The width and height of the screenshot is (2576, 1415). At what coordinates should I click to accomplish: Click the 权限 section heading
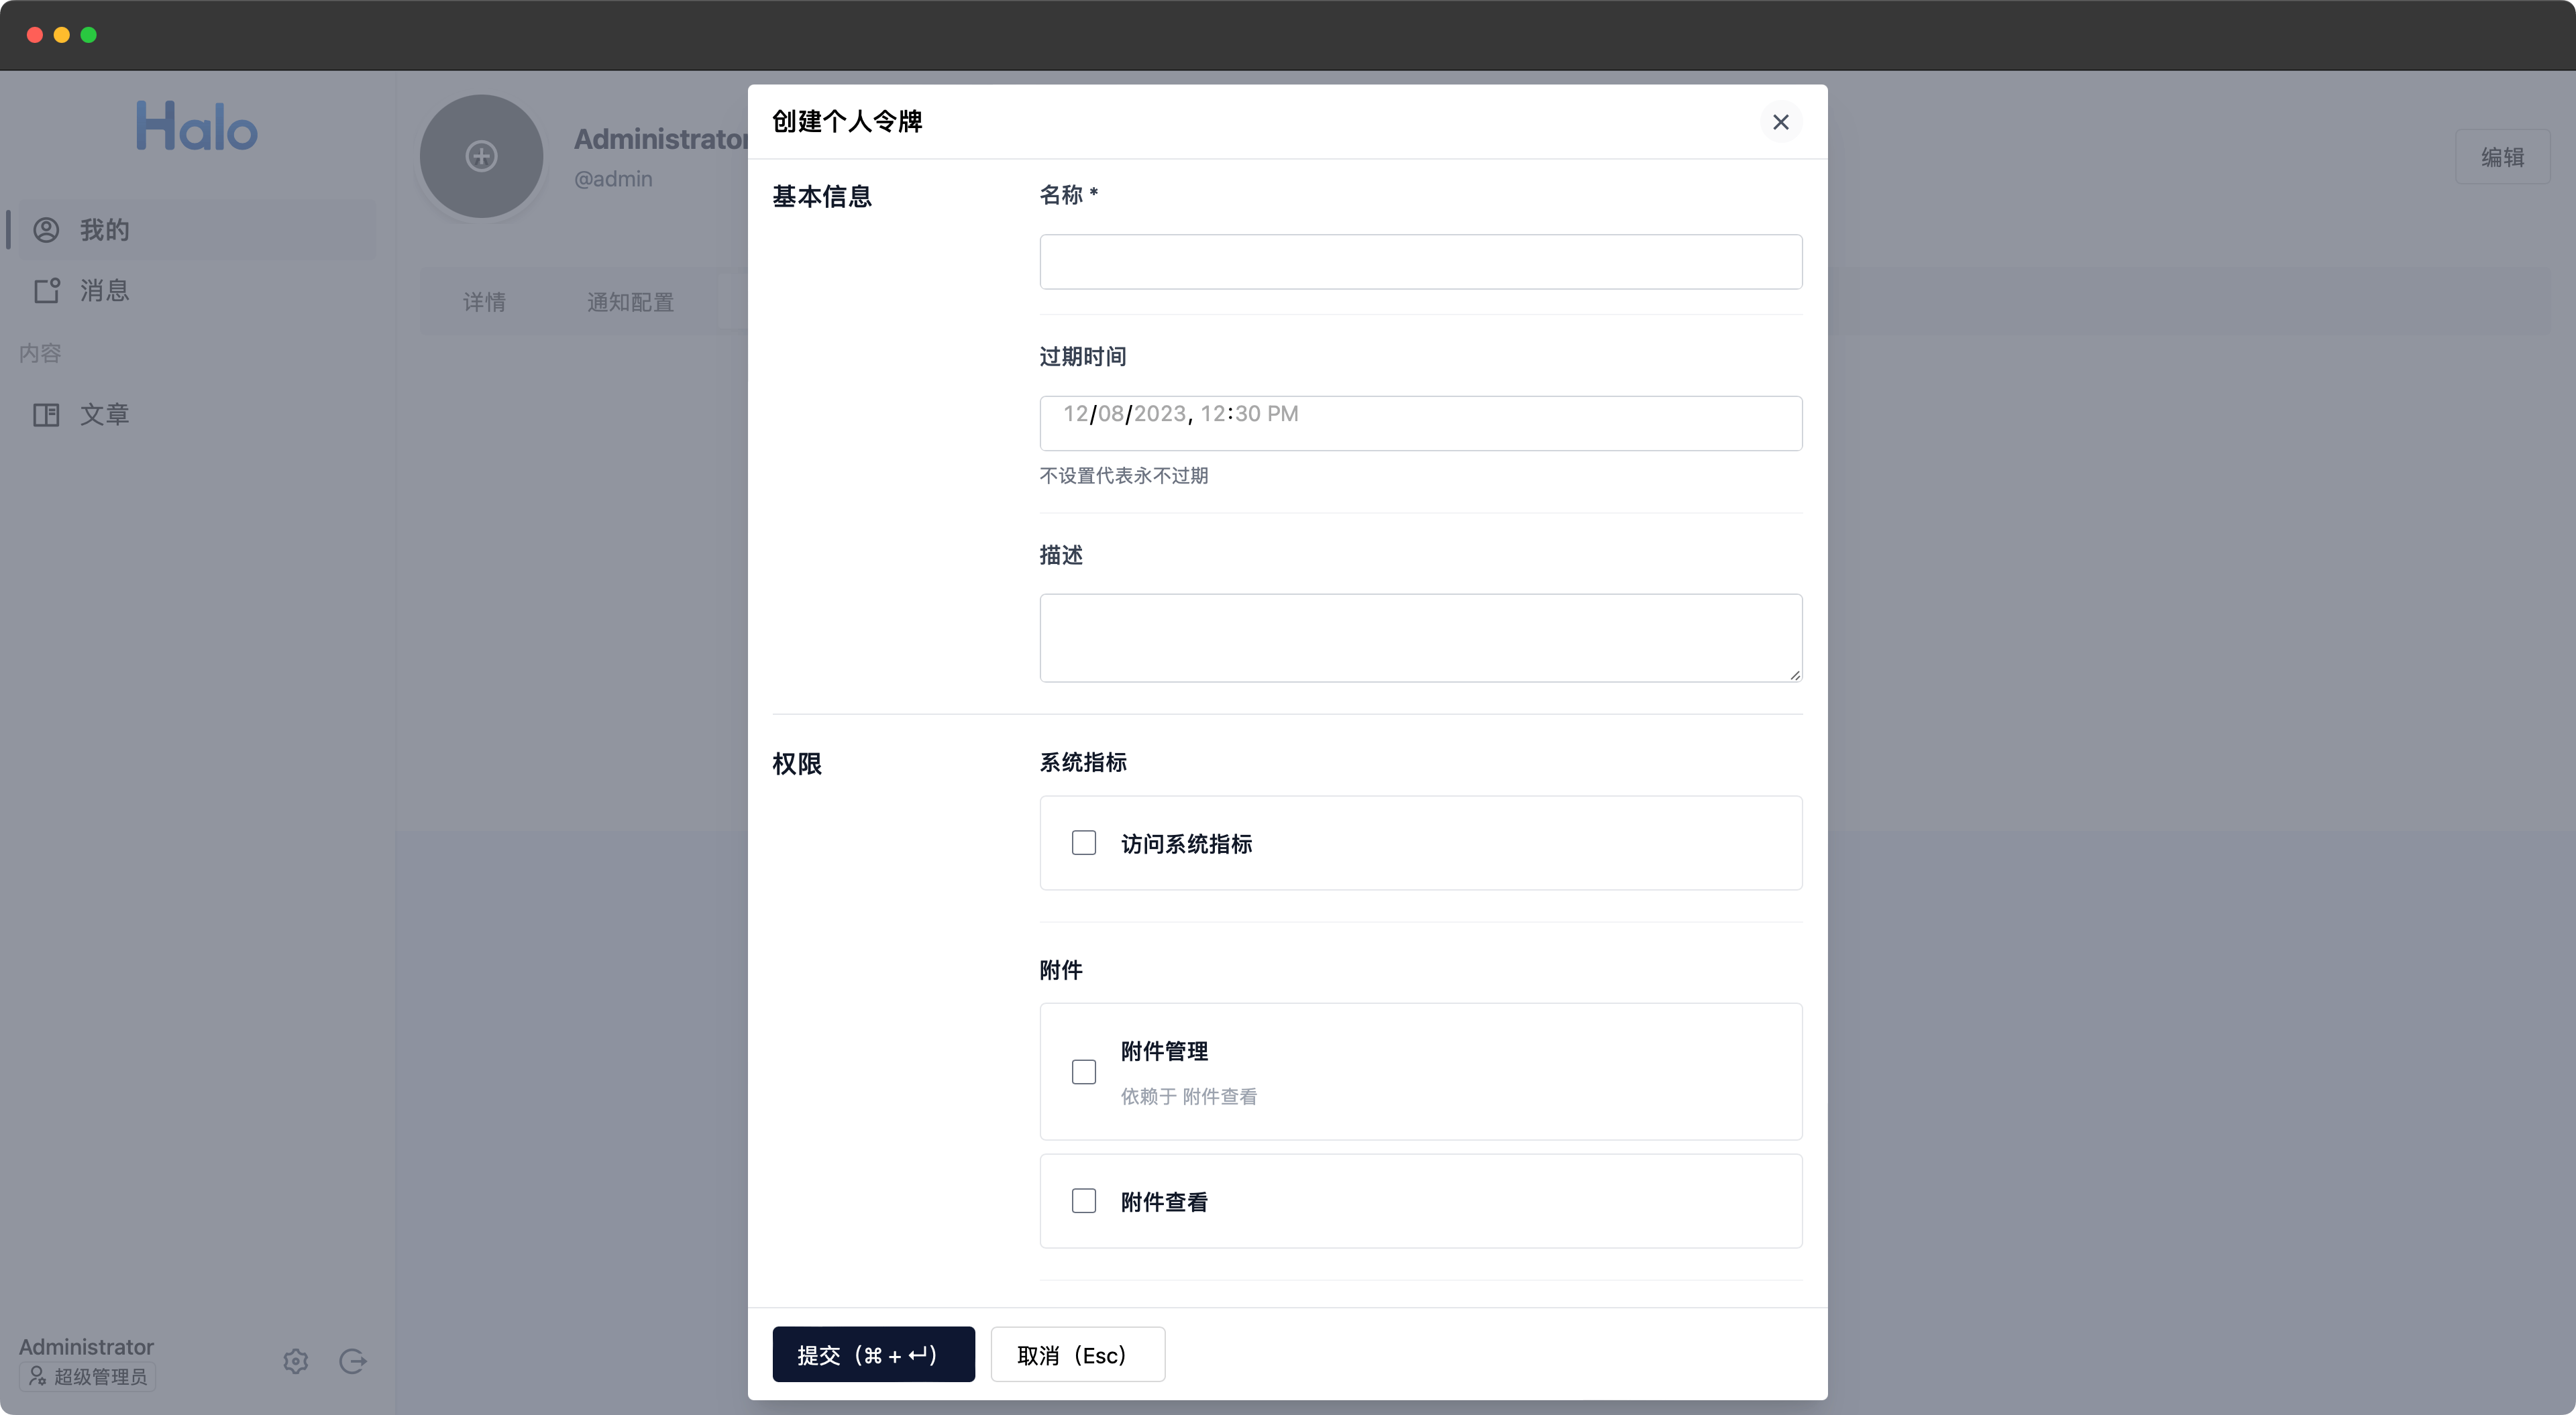pos(797,764)
